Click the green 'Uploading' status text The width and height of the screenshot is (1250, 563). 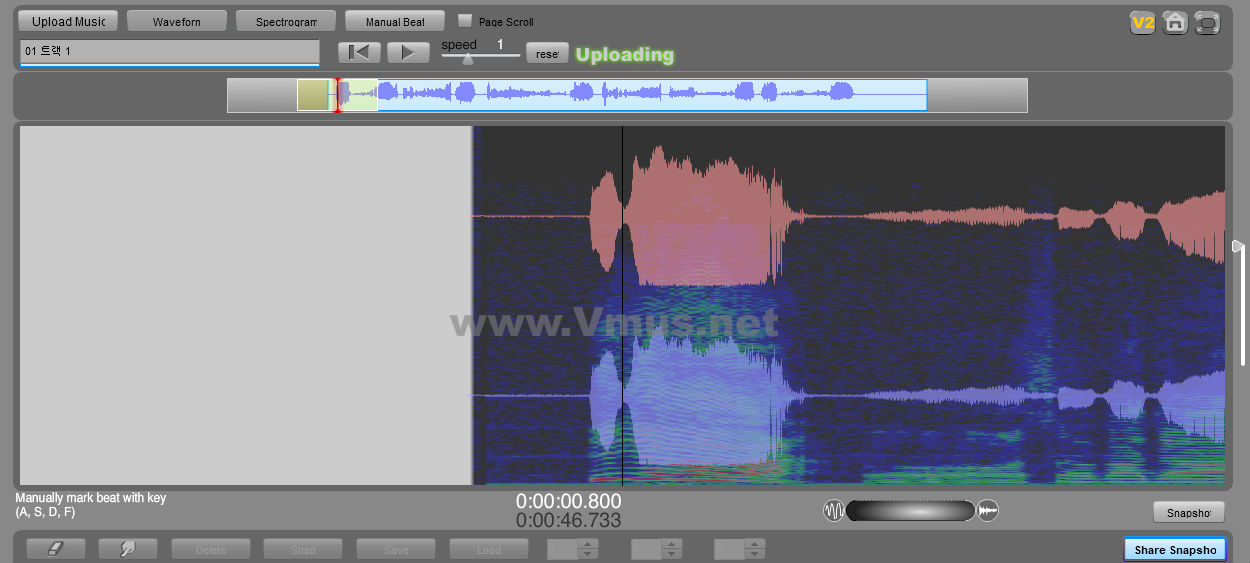pyautogui.click(x=625, y=55)
